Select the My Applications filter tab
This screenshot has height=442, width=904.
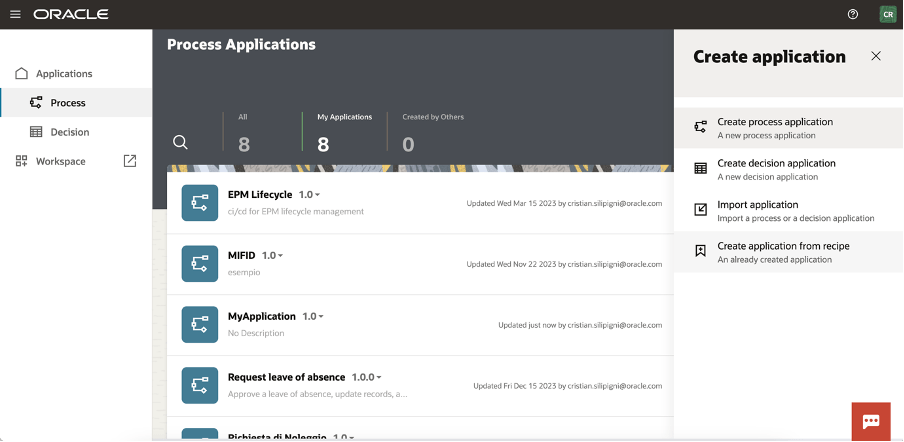click(x=343, y=132)
